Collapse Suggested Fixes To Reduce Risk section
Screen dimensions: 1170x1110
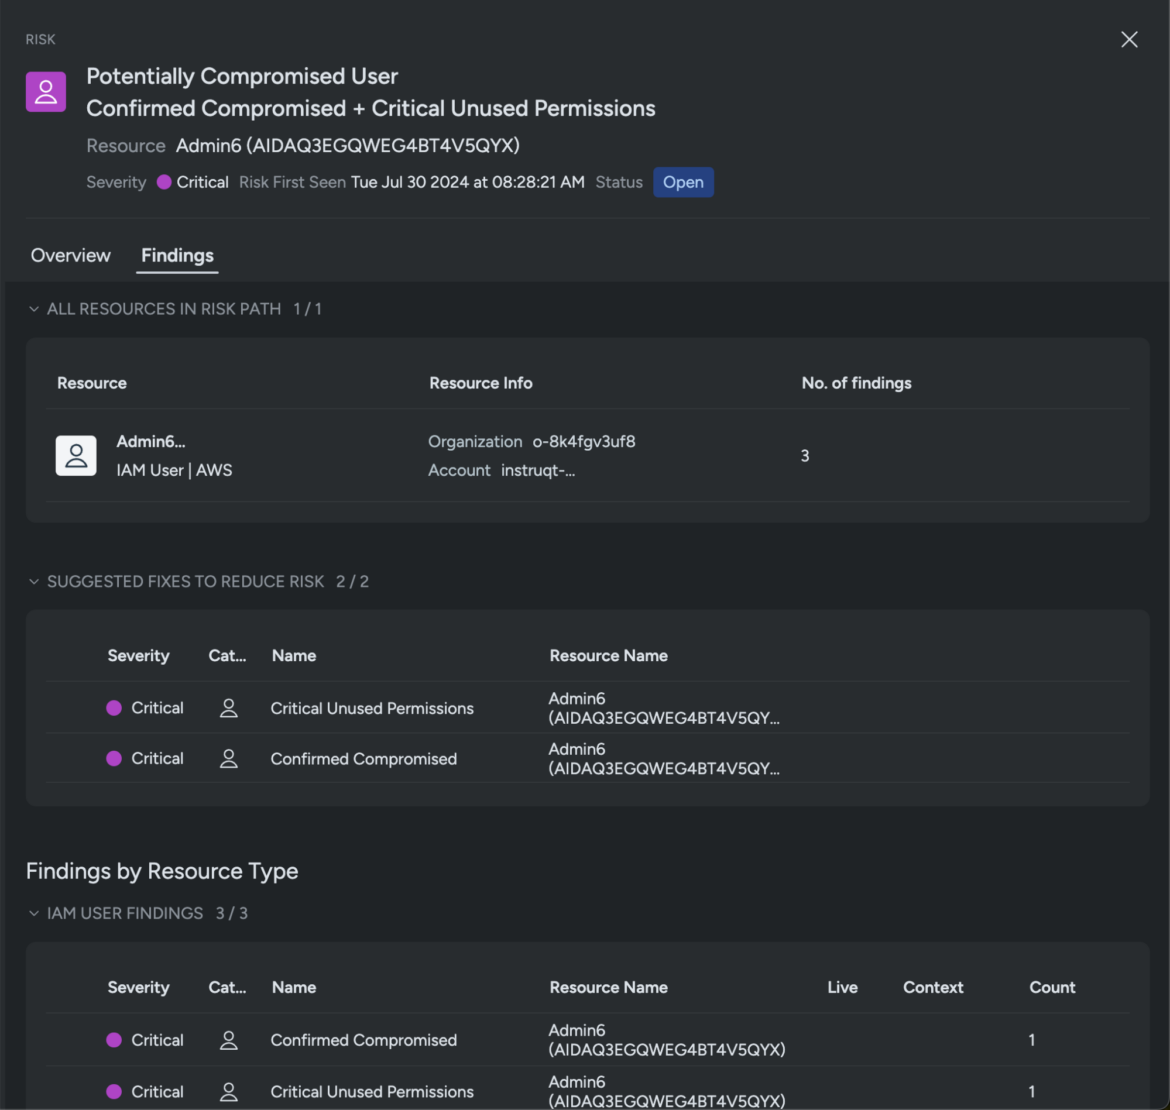[x=34, y=582]
